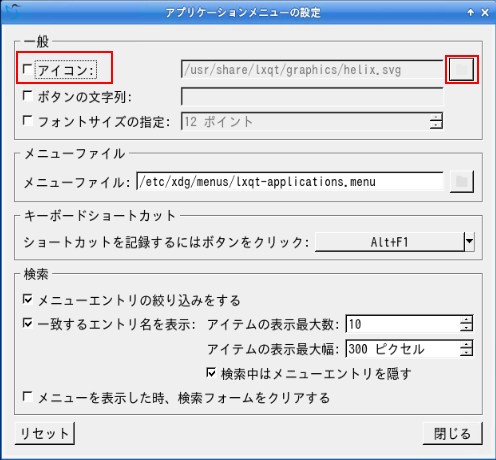Image resolution: width=496 pixels, height=460 pixels.
Task: Enable the ボタンの文字列 checkbox
Action: coord(27,96)
